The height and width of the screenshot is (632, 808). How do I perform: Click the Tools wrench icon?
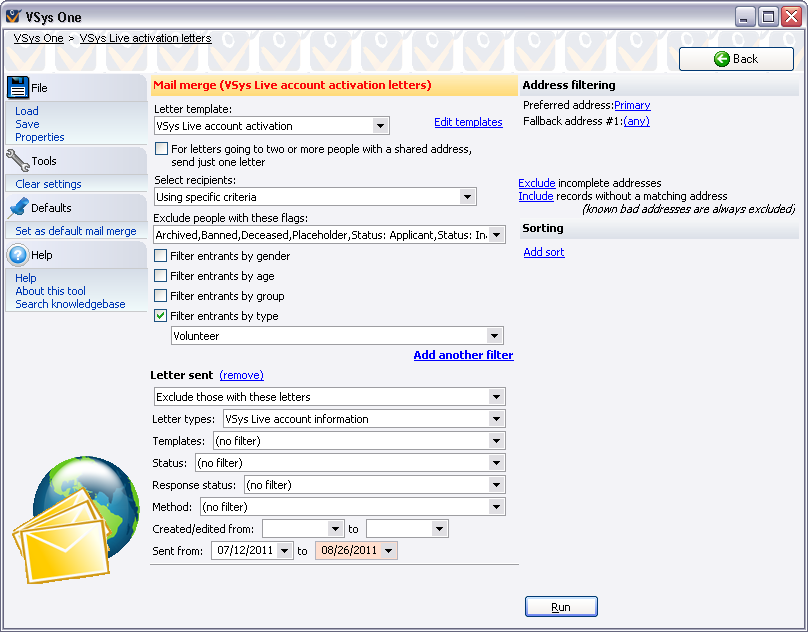18,160
